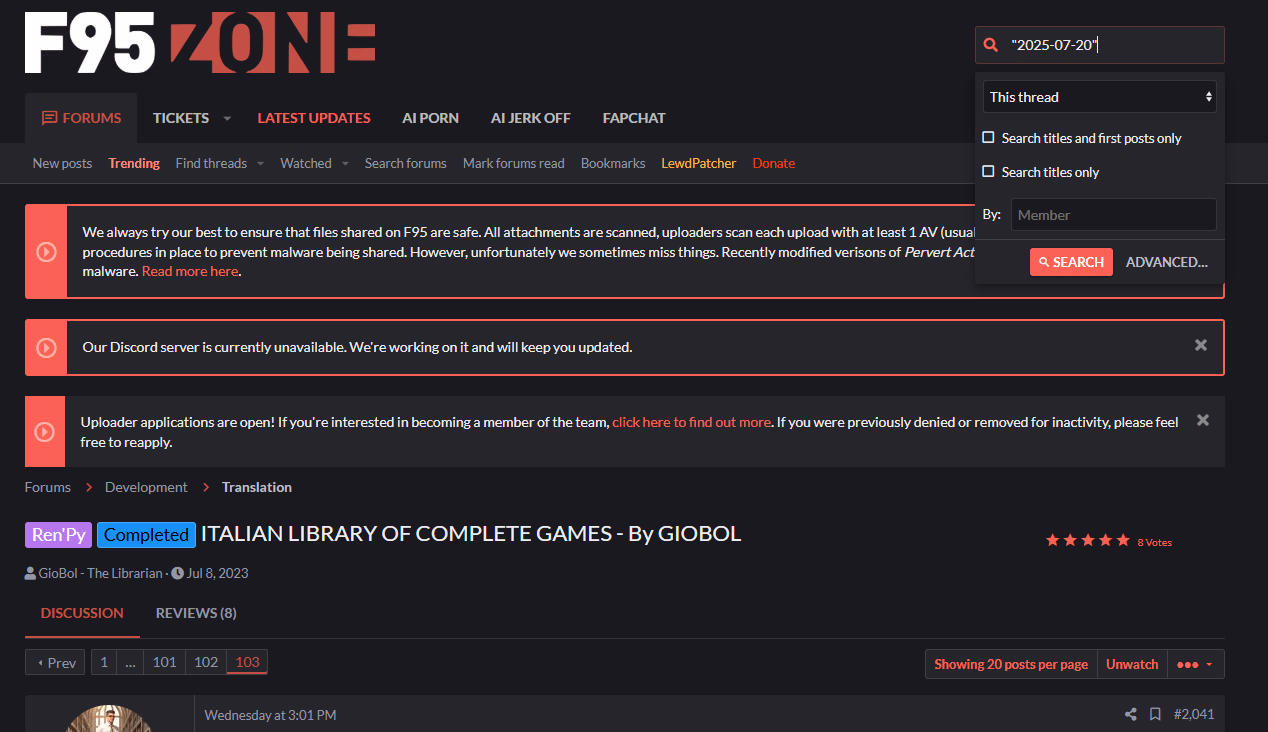Dismiss the Discord server unavailable notice
This screenshot has width=1268, height=732.
pos(1200,345)
